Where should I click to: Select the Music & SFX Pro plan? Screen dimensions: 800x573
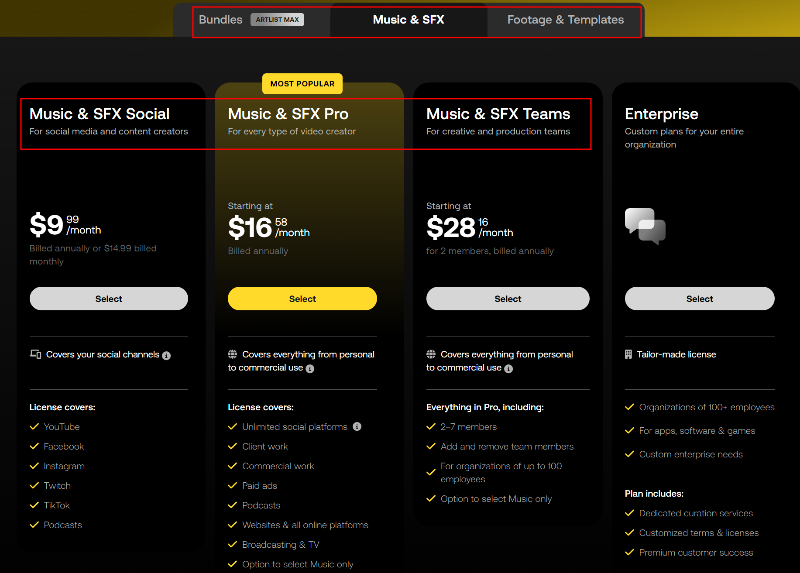click(x=302, y=298)
